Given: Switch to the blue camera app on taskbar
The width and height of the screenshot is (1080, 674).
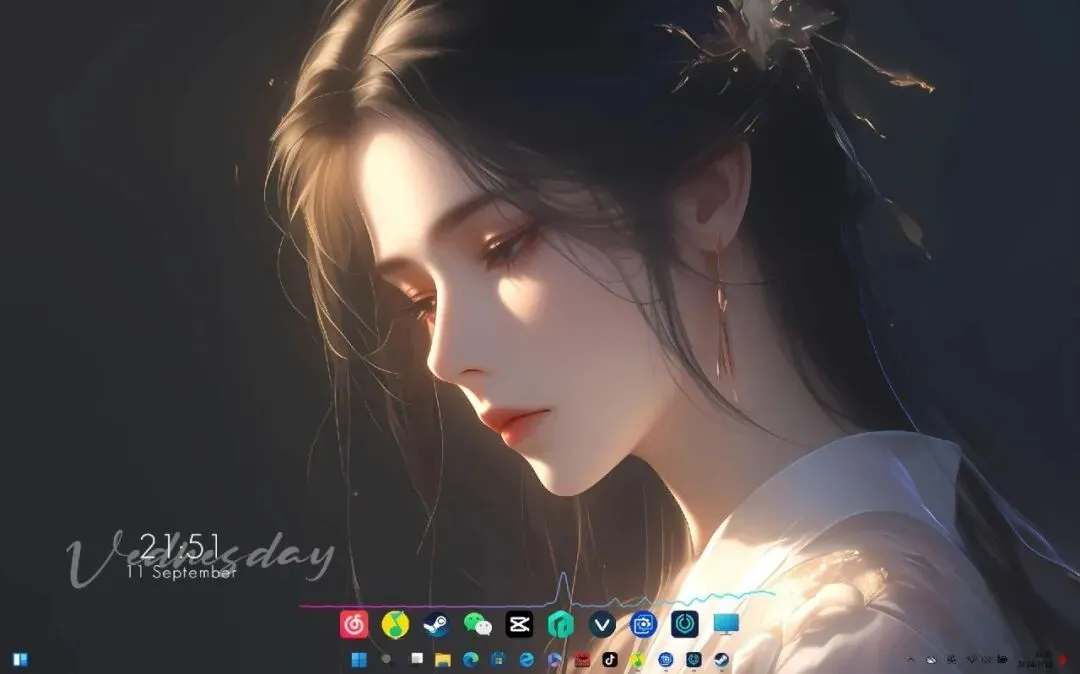Looking at the screenshot, I should click(x=665, y=660).
